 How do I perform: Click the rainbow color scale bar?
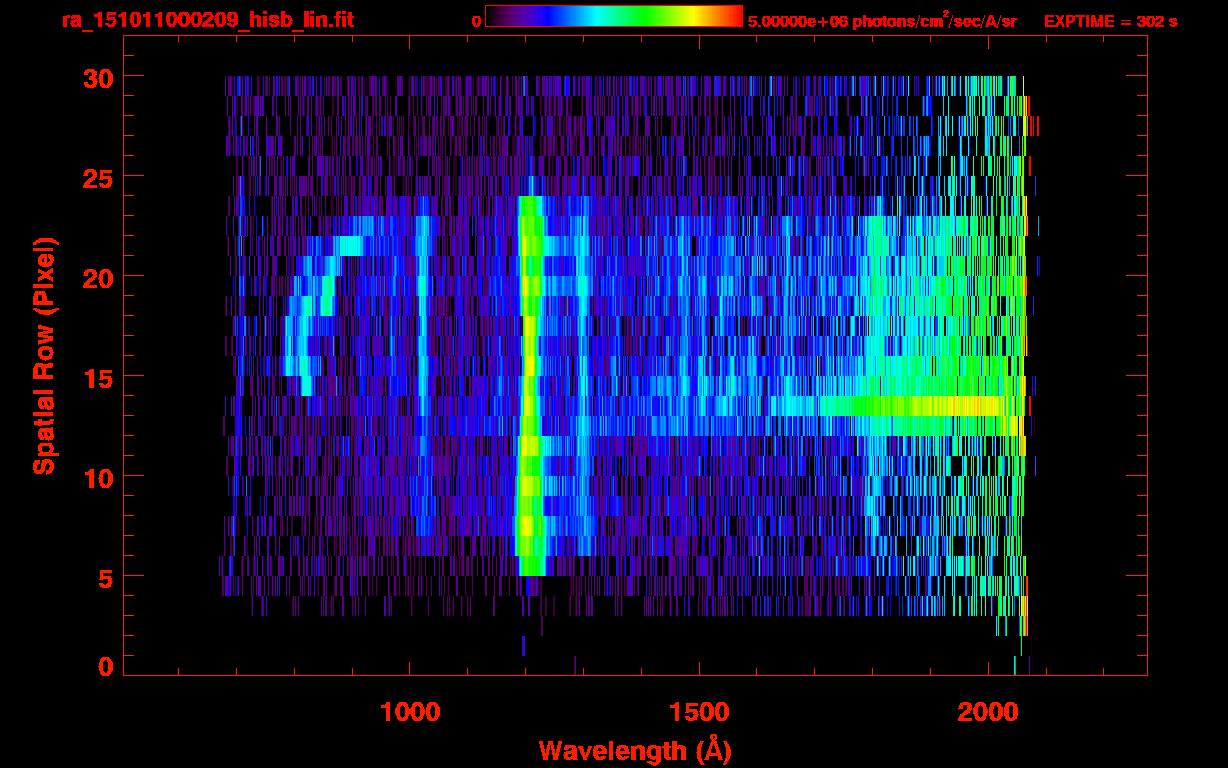point(614,16)
